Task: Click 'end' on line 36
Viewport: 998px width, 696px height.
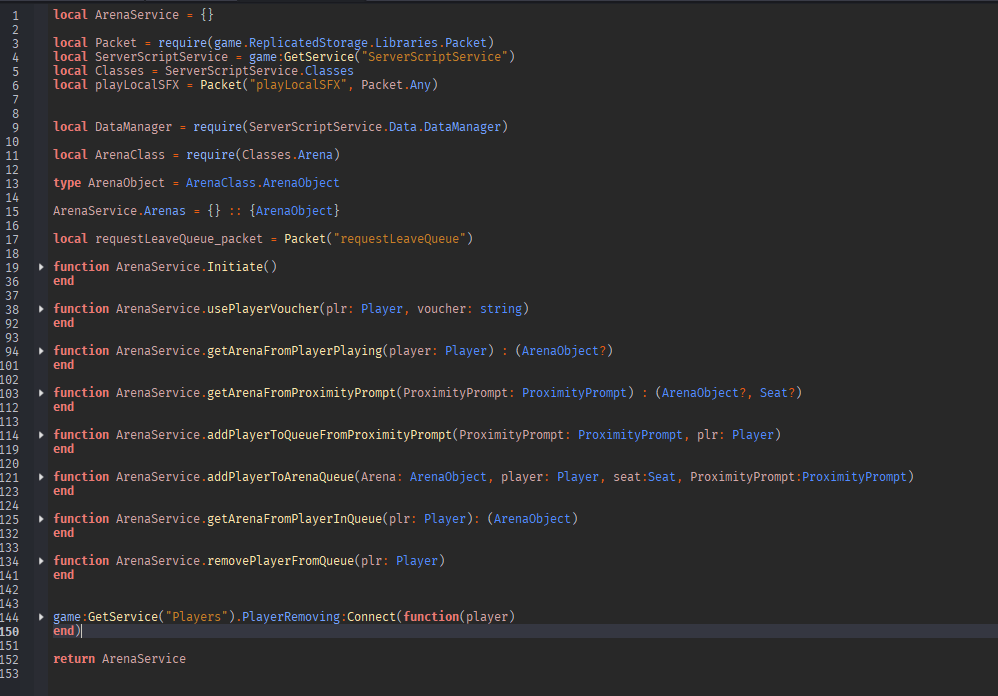Action: click(64, 281)
